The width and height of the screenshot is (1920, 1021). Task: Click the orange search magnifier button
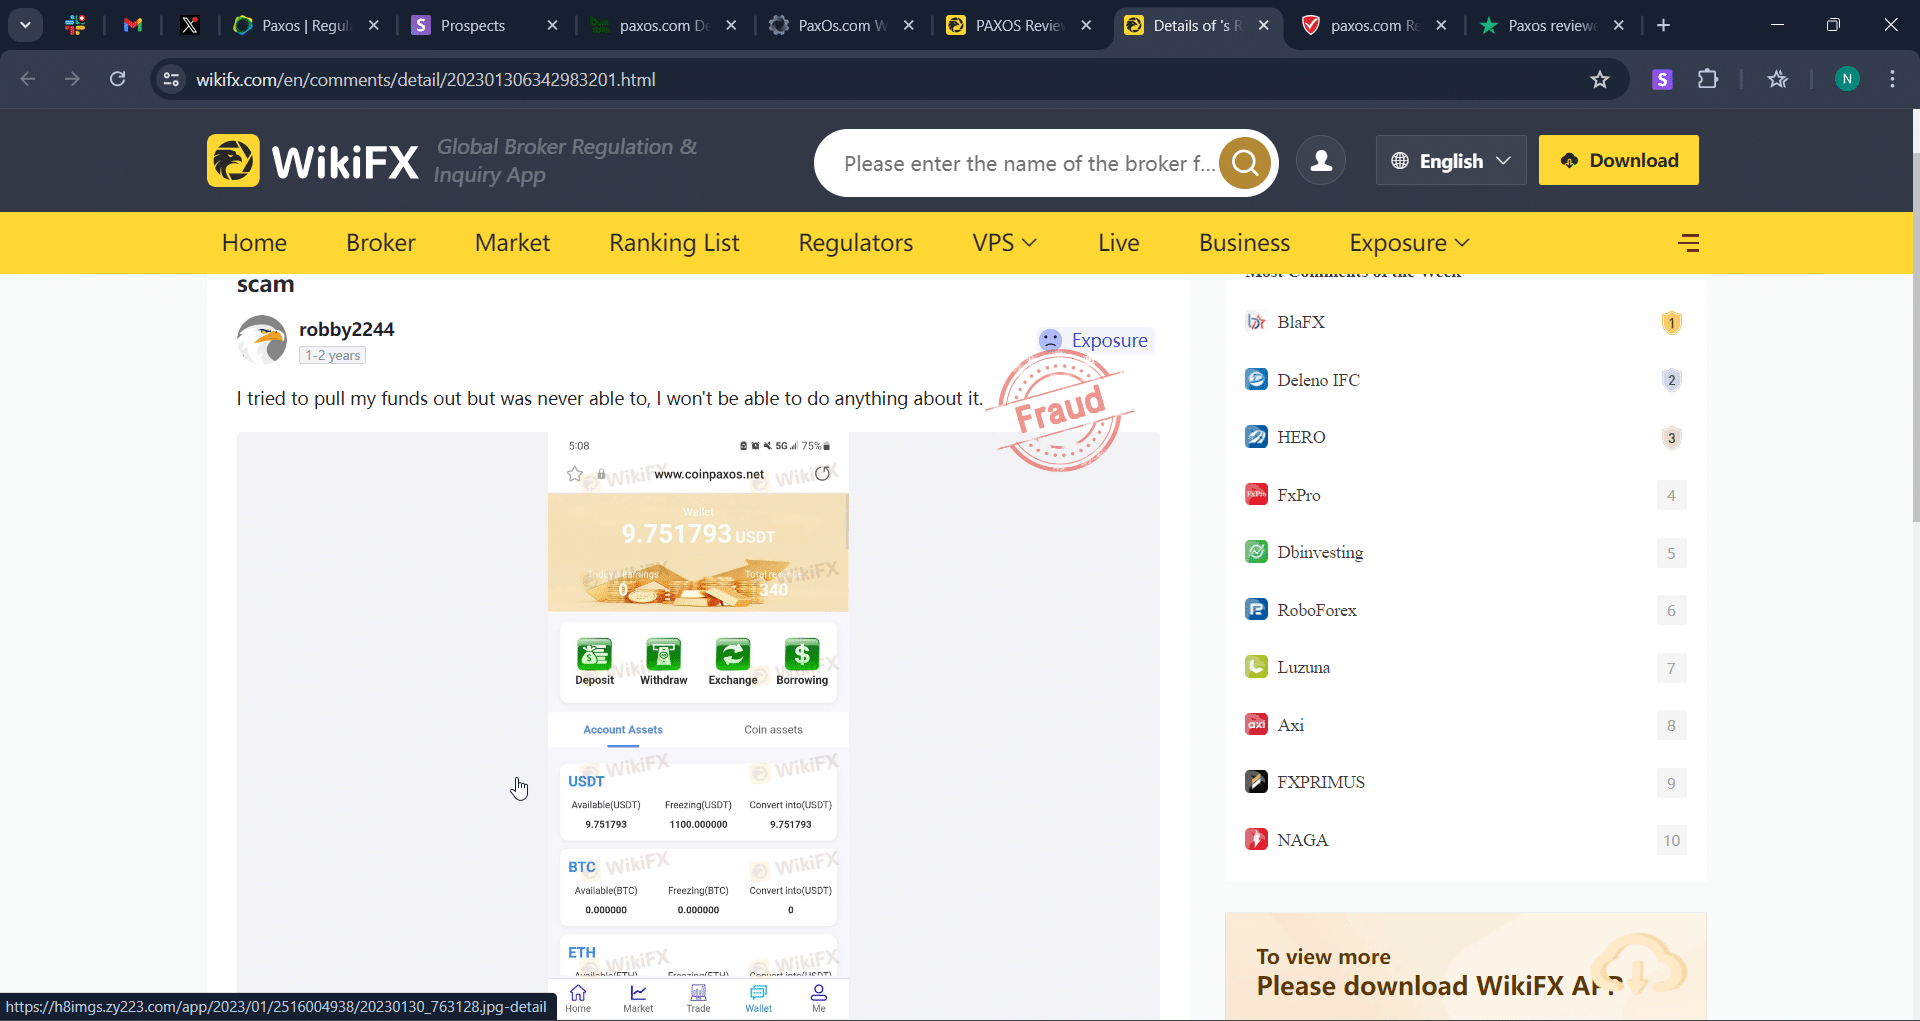pyautogui.click(x=1245, y=162)
